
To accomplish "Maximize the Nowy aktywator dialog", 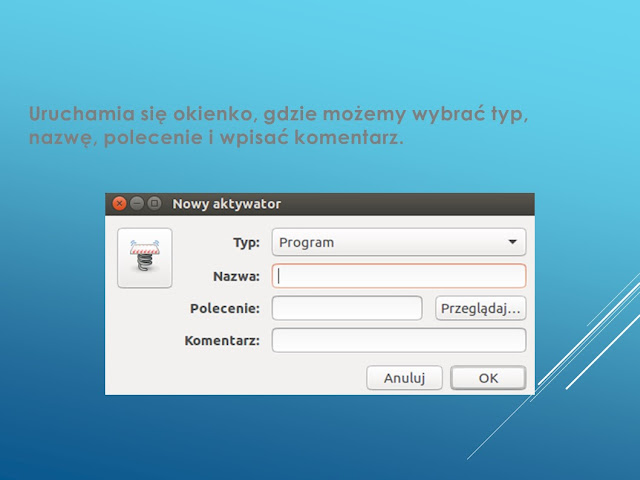I will [154, 203].
